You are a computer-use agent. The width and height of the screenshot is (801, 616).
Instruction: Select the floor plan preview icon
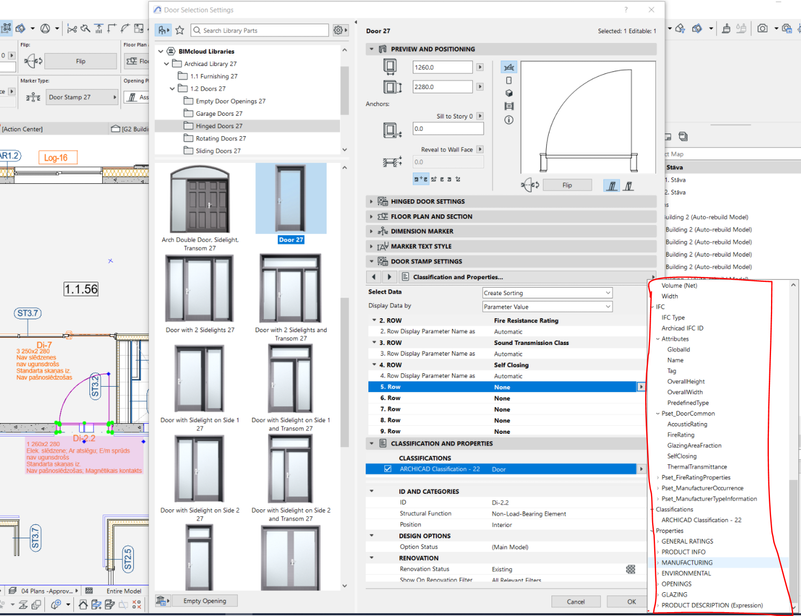point(509,66)
